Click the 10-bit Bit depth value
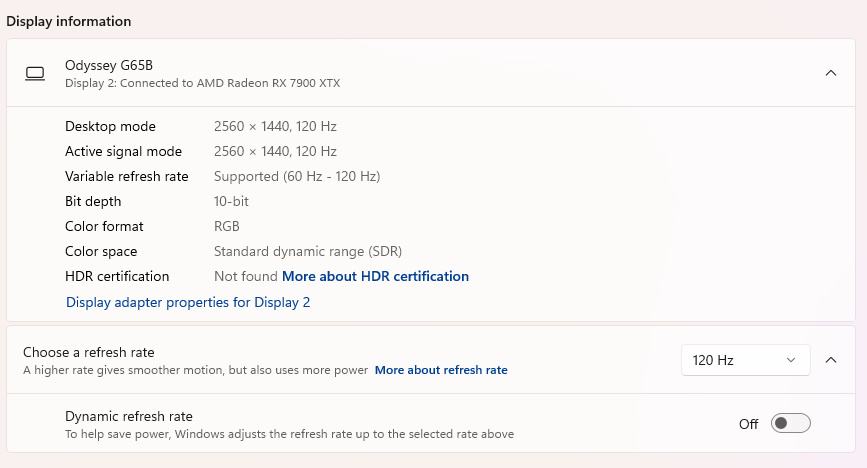The width and height of the screenshot is (867, 468). 231,201
